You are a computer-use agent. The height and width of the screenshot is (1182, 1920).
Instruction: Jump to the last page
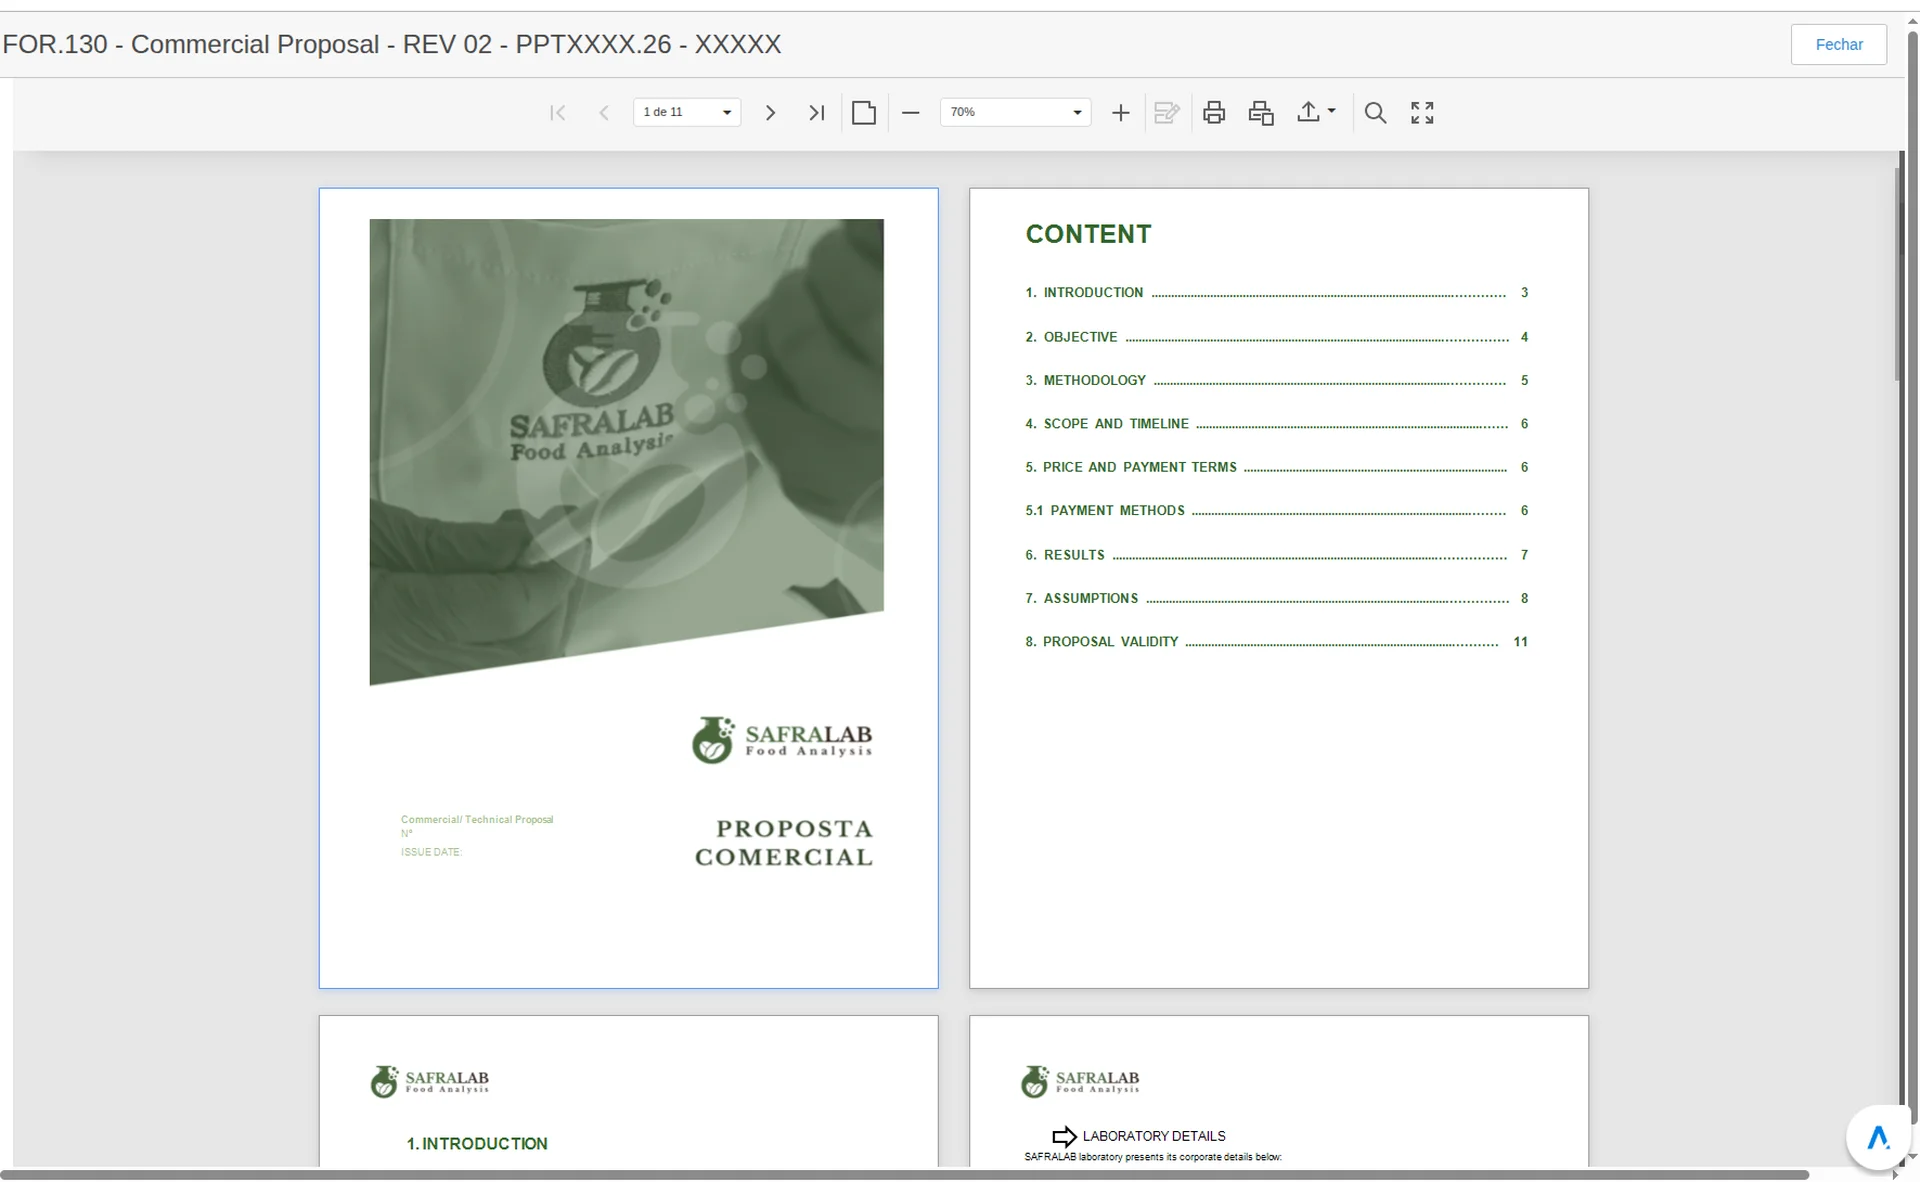pos(817,113)
